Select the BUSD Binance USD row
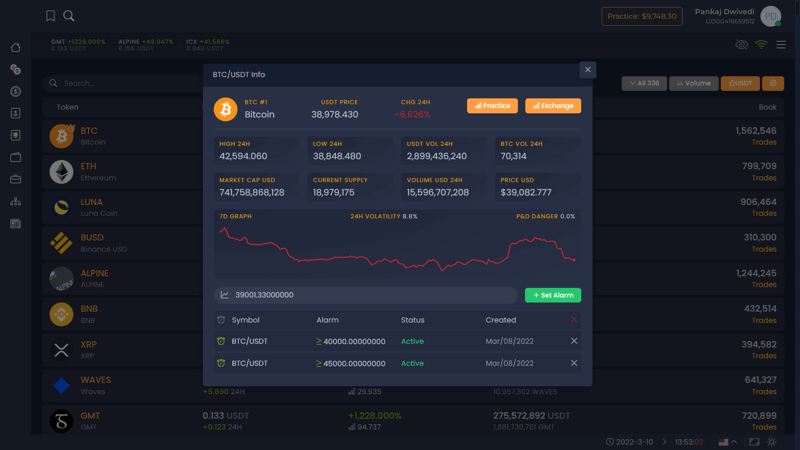This screenshot has height=450, width=800. click(413, 243)
